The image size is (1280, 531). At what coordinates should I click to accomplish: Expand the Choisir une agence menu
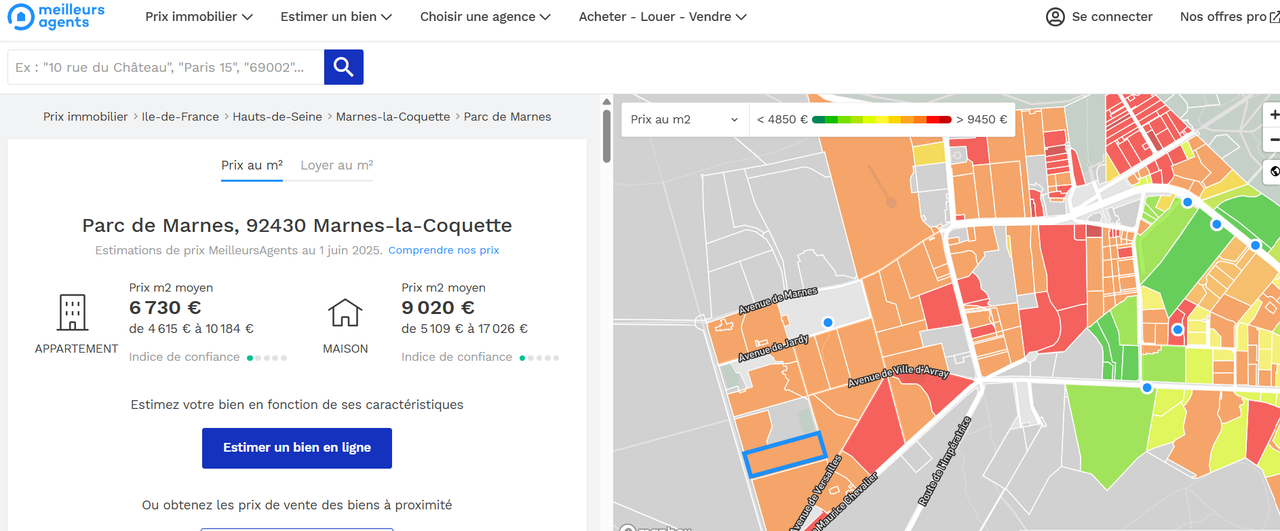click(485, 17)
